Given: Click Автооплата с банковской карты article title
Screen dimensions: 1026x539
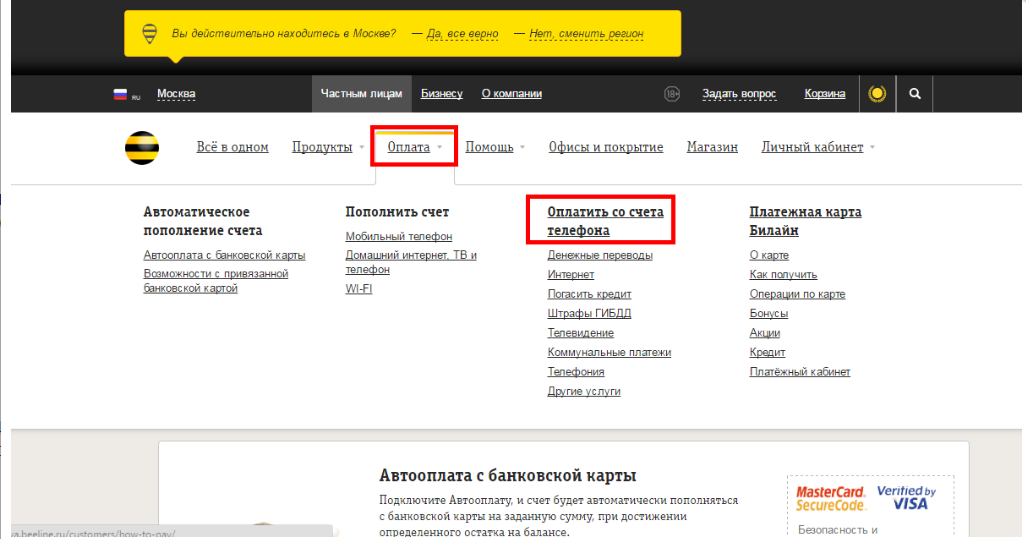Looking at the screenshot, I should [x=508, y=476].
